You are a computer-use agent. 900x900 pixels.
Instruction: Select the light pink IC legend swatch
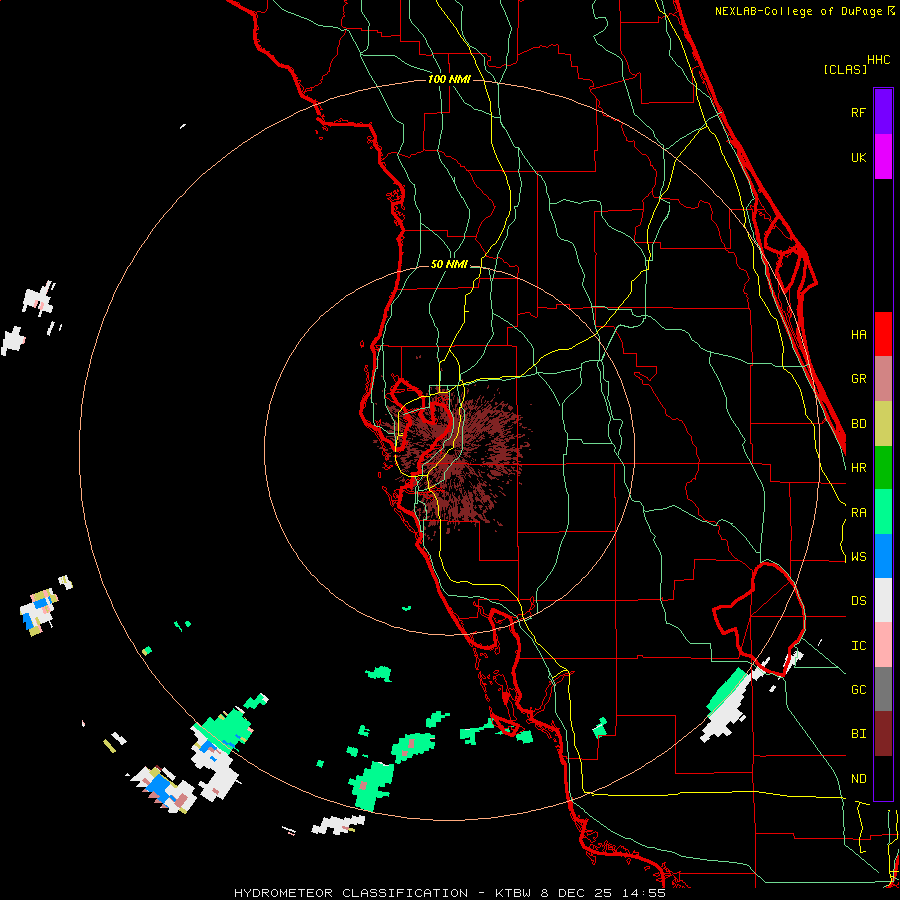click(883, 645)
